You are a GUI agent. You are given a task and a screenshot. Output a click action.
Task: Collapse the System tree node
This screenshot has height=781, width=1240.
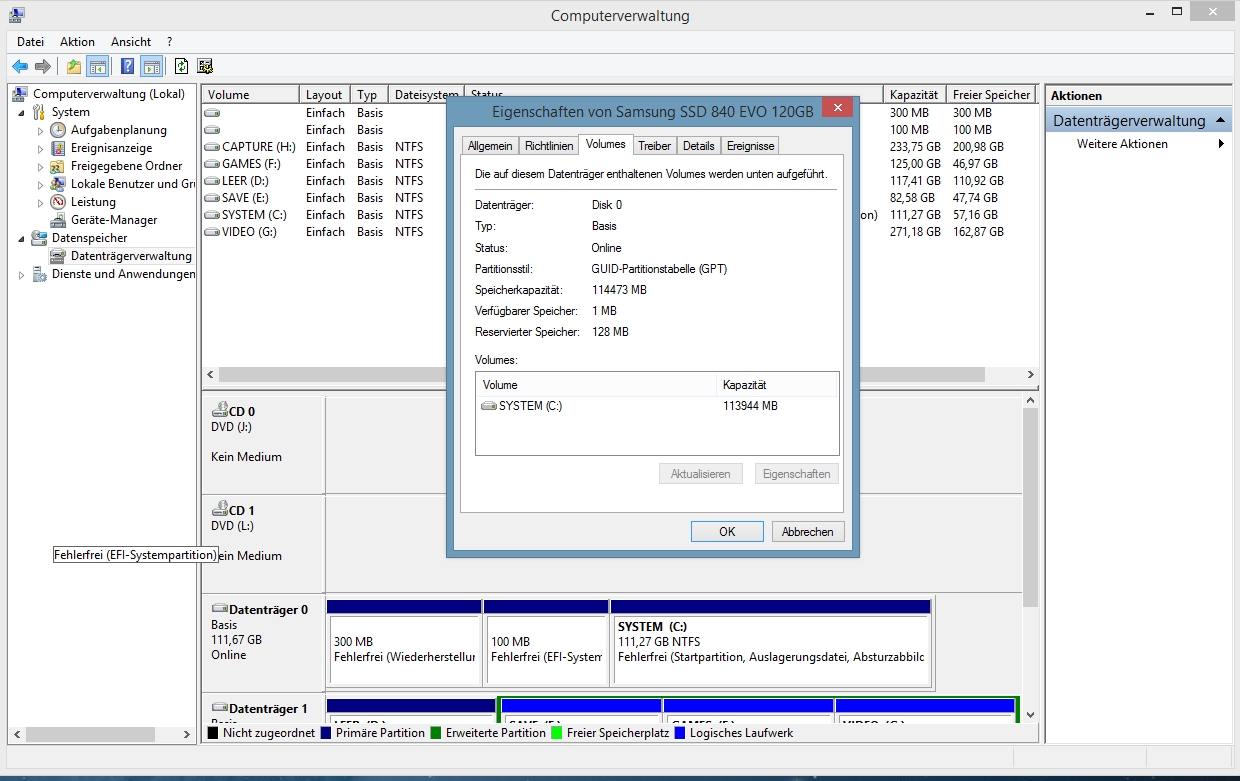click(x=22, y=113)
